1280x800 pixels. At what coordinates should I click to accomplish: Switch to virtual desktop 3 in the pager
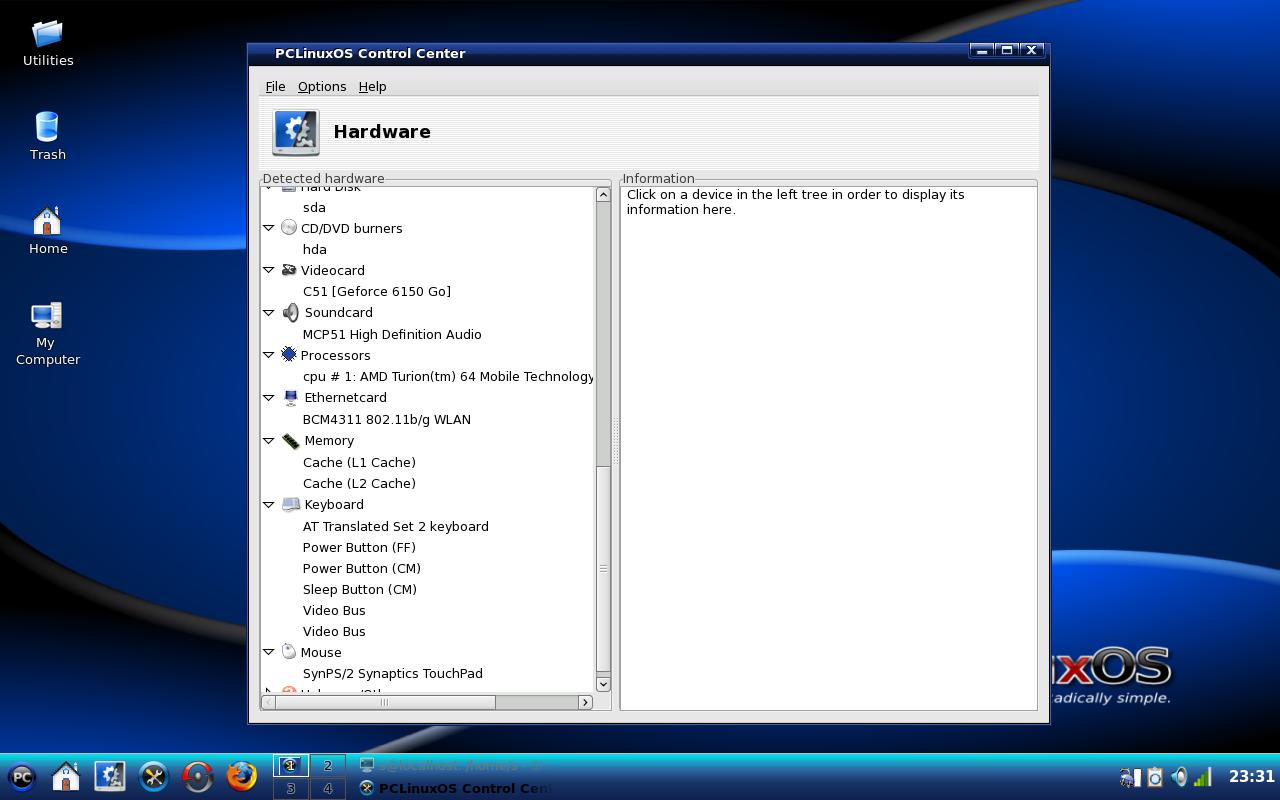[291, 788]
